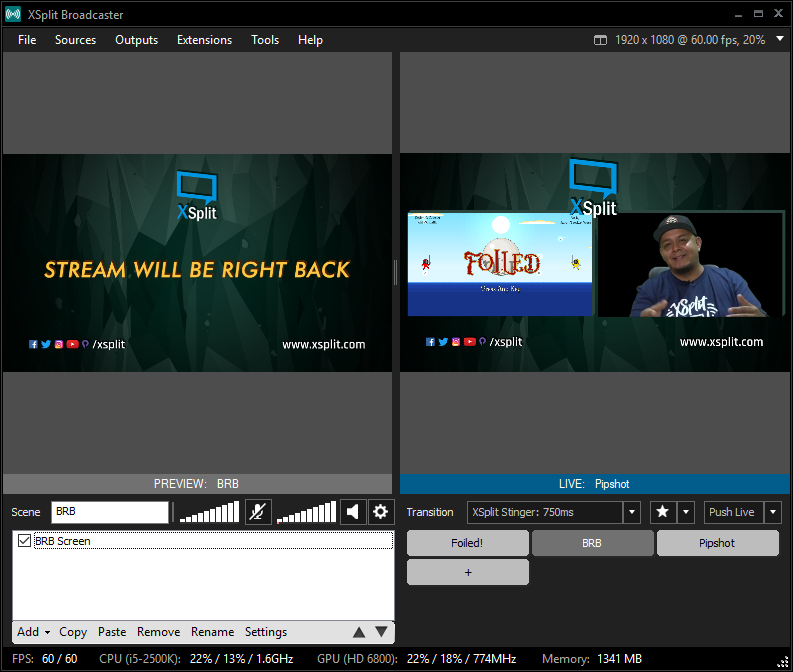This screenshot has width=793, height=672.
Task: Expand the star favorites dropdown arrow
Action: pyautogui.click(x=686, y=512)
